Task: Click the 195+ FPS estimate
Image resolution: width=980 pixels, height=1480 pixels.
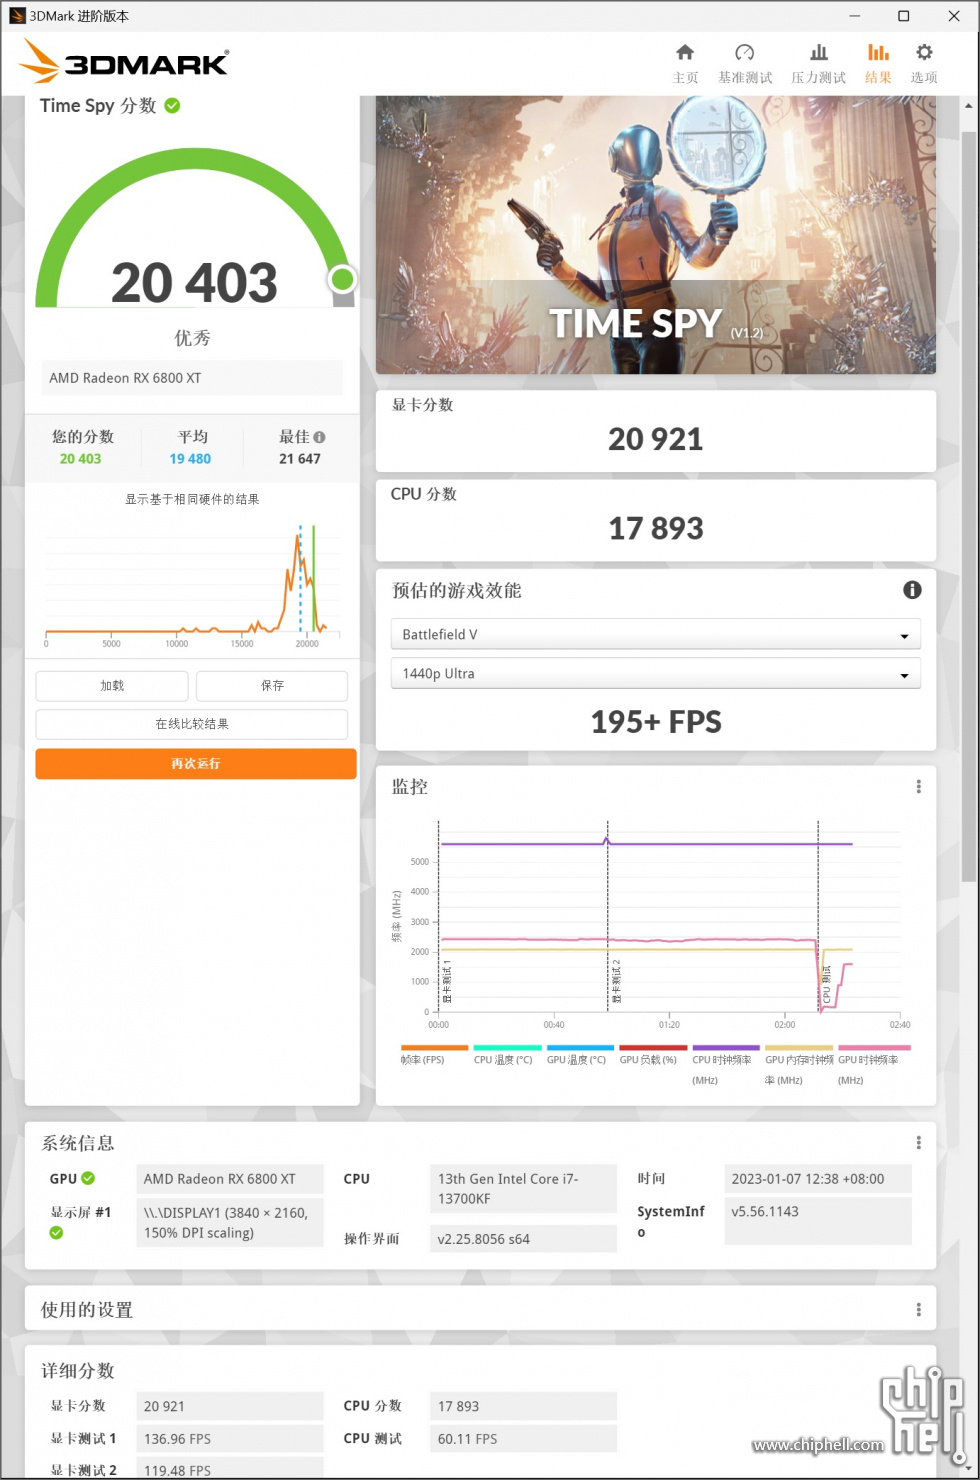Action: pyautogui.click(x=656, y=722)
